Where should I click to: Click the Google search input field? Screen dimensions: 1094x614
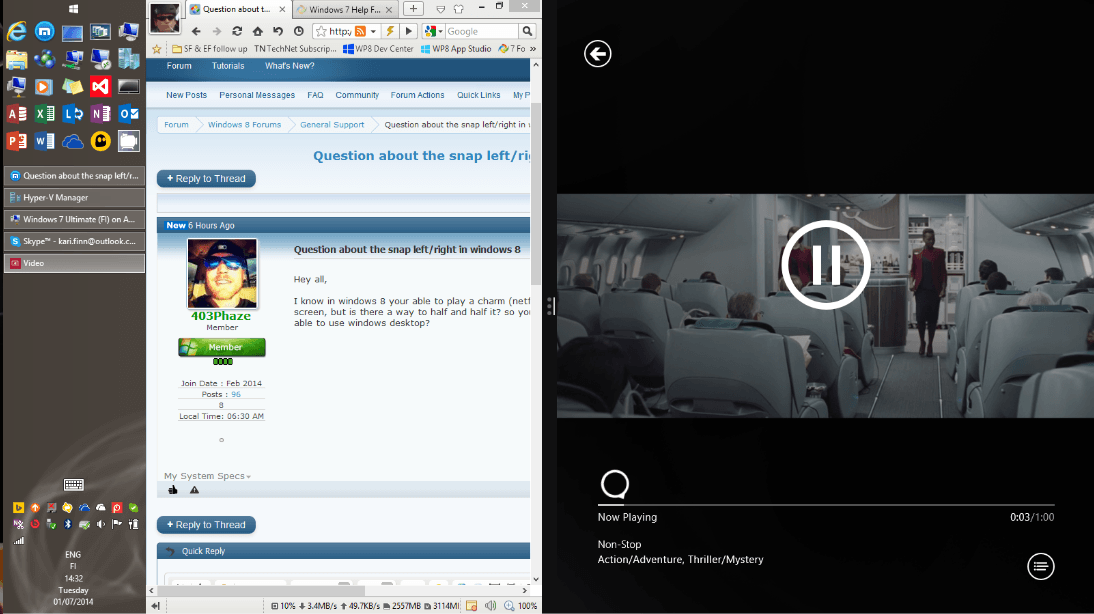[x=481, y=31]
